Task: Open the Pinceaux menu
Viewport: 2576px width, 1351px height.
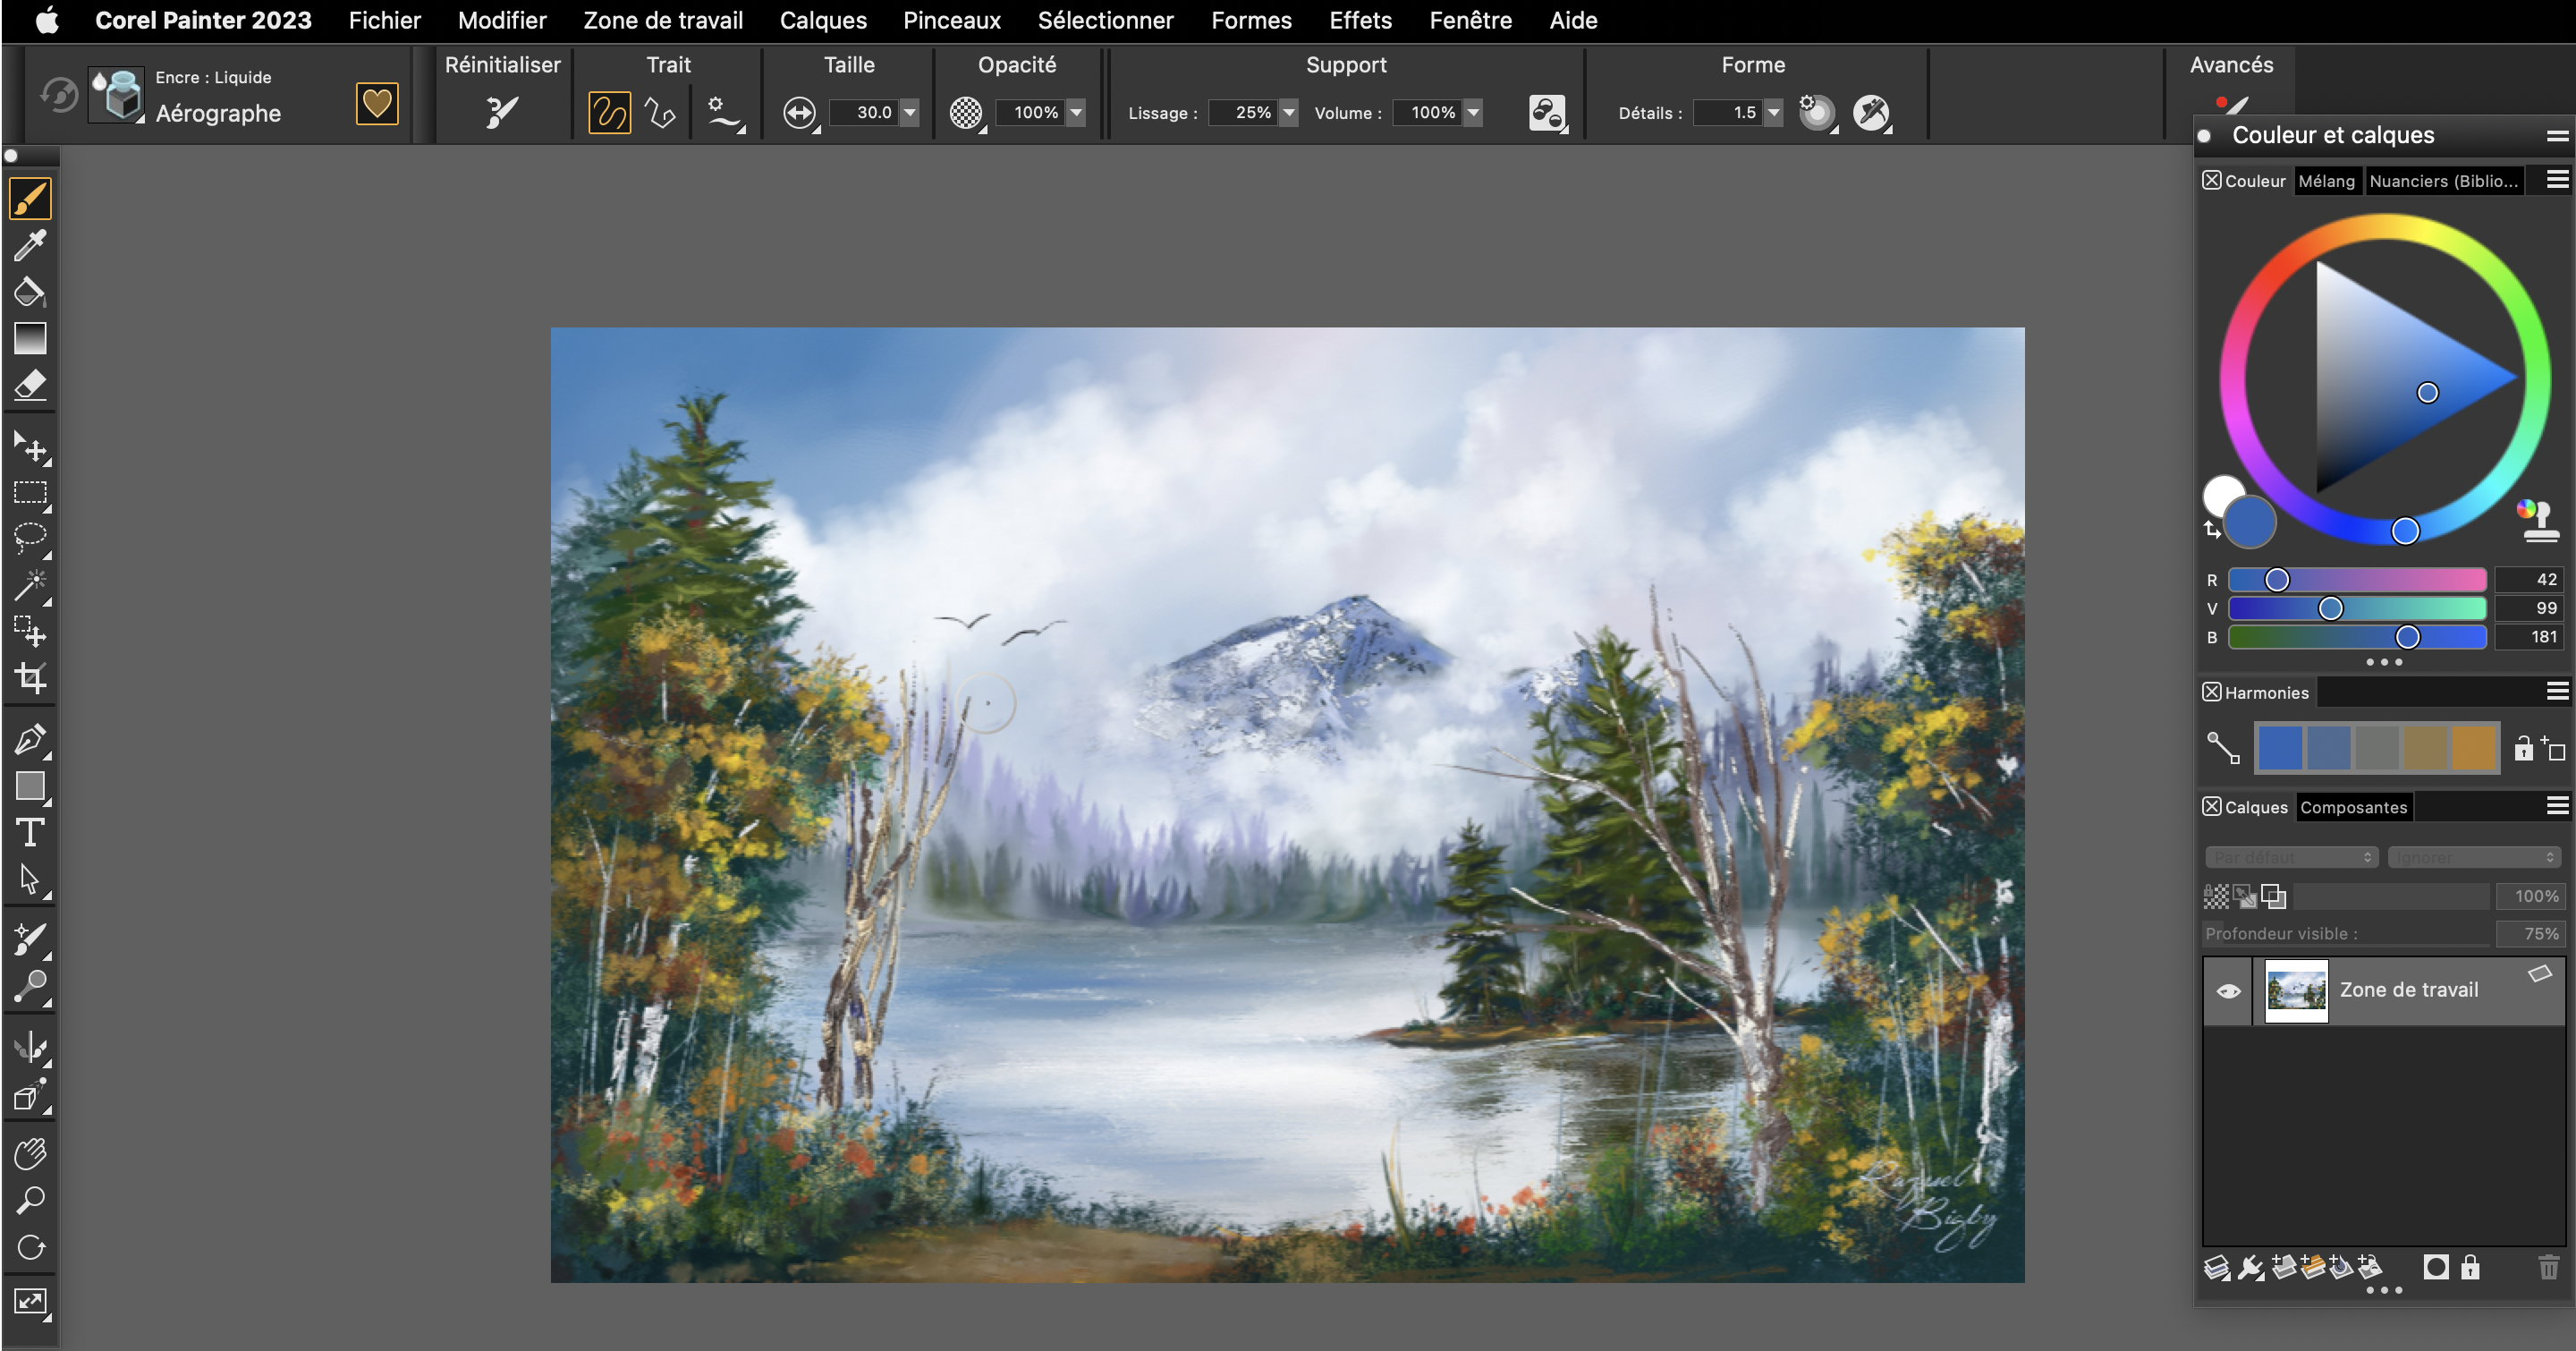Action: pyautogui.click(x=951, y=20)
